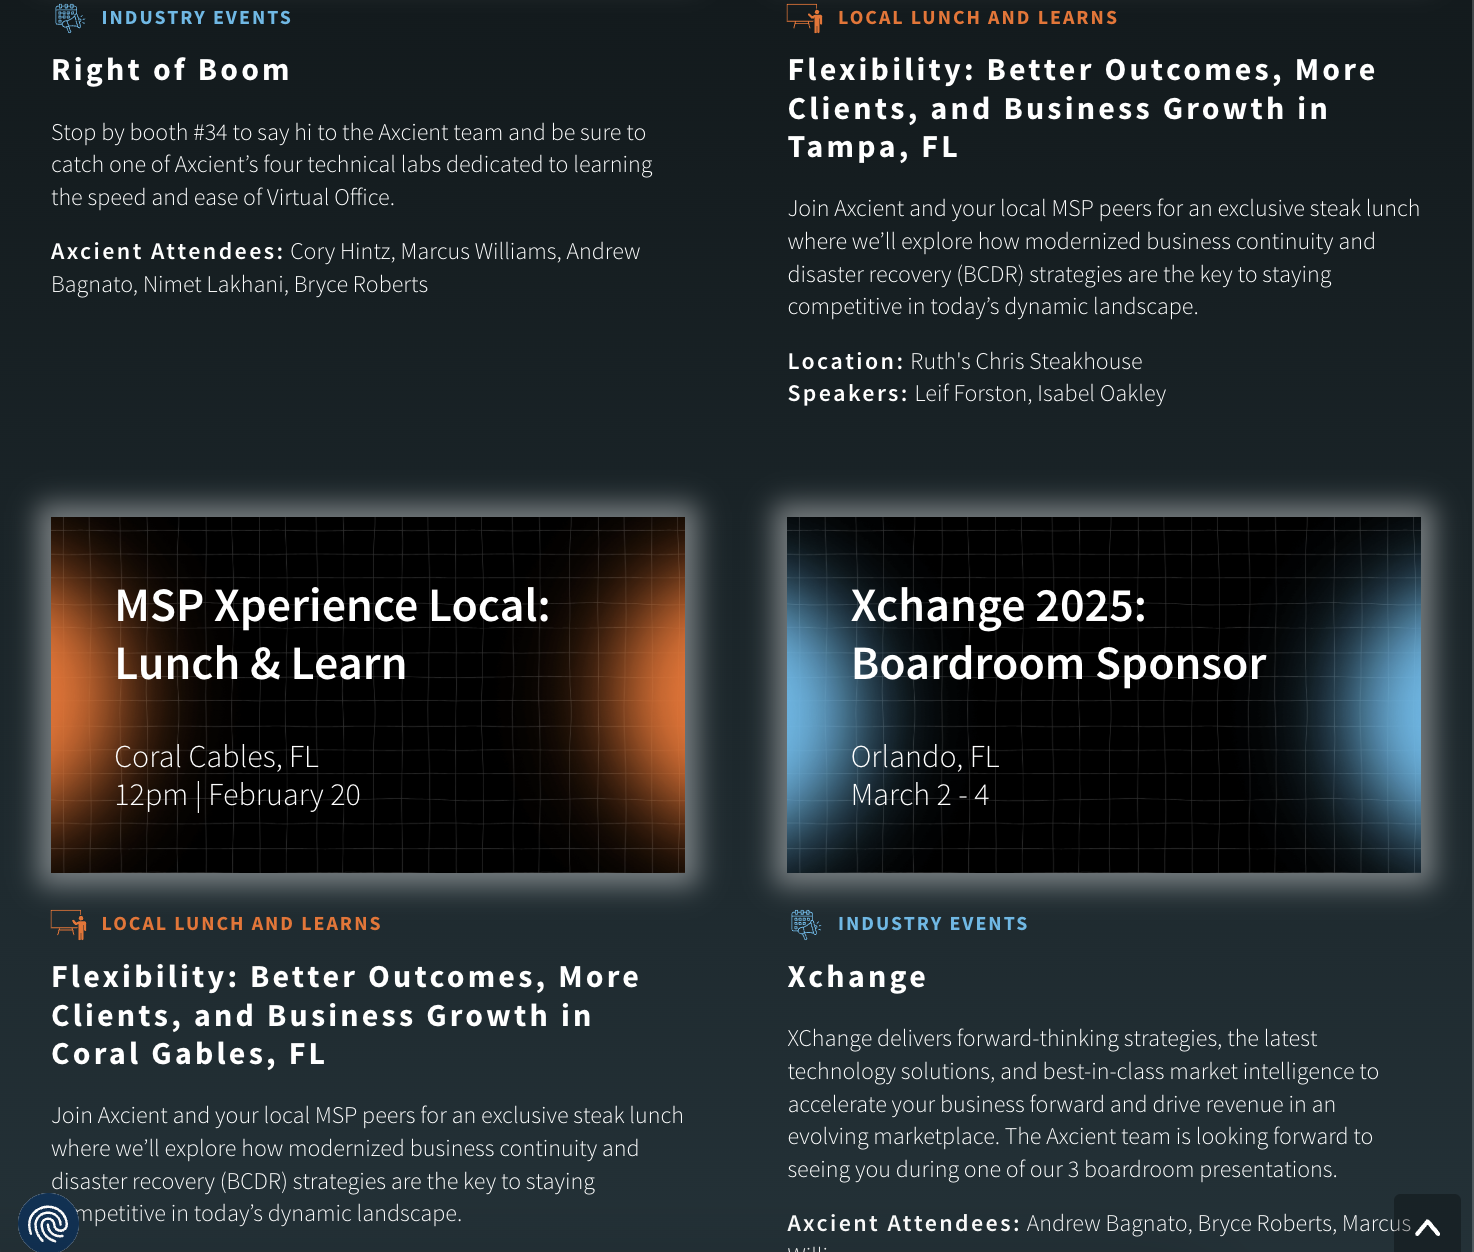Open the MSP Xperience Local Lunch & Learn card
Image resolution: width=1474 pixels, height=1252 pixels.
(368, 695)
